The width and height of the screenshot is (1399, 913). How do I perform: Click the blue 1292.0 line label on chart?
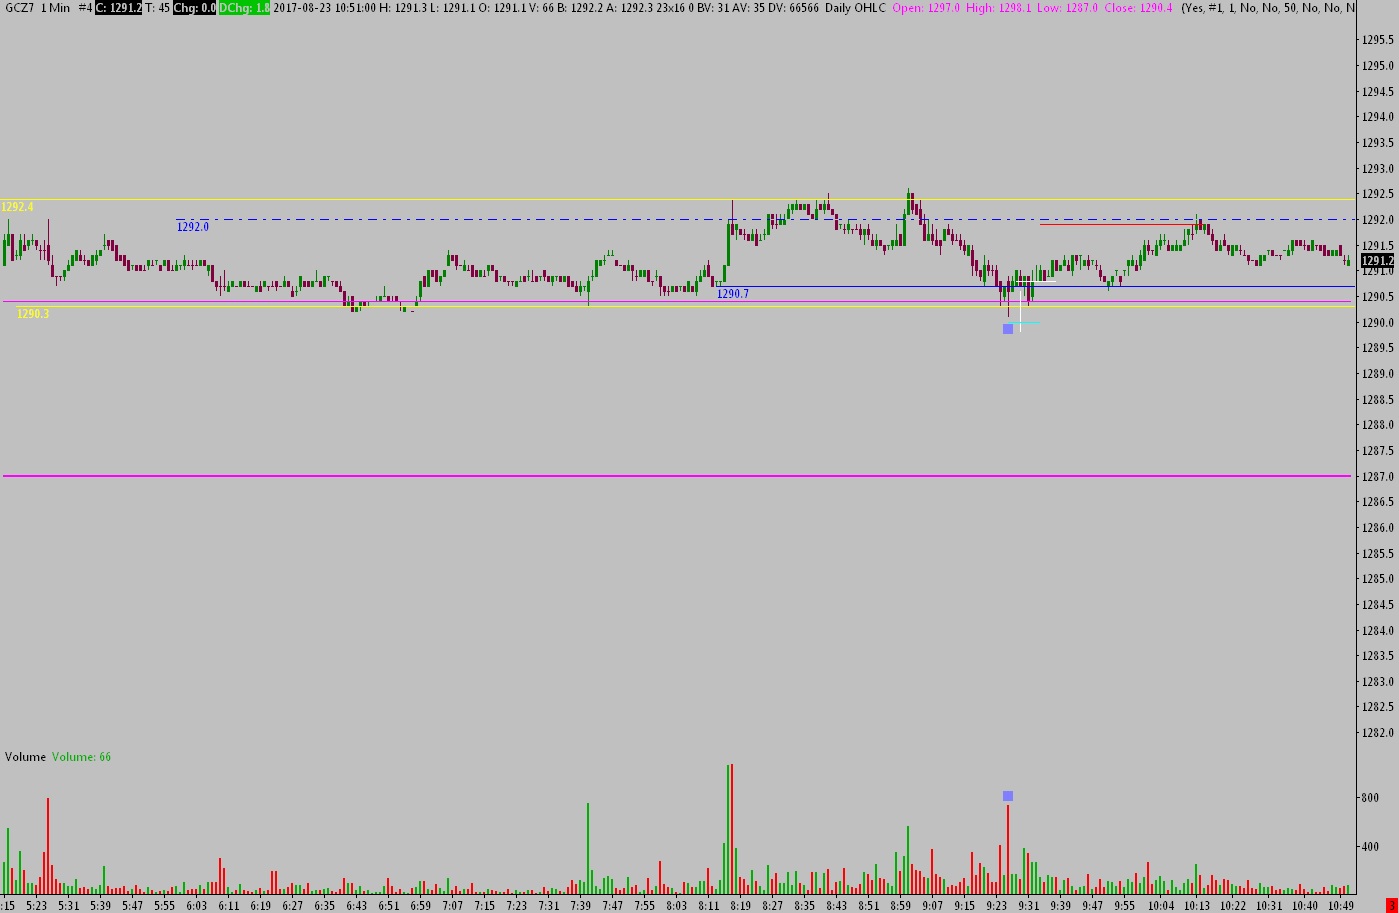click(193, 227)
